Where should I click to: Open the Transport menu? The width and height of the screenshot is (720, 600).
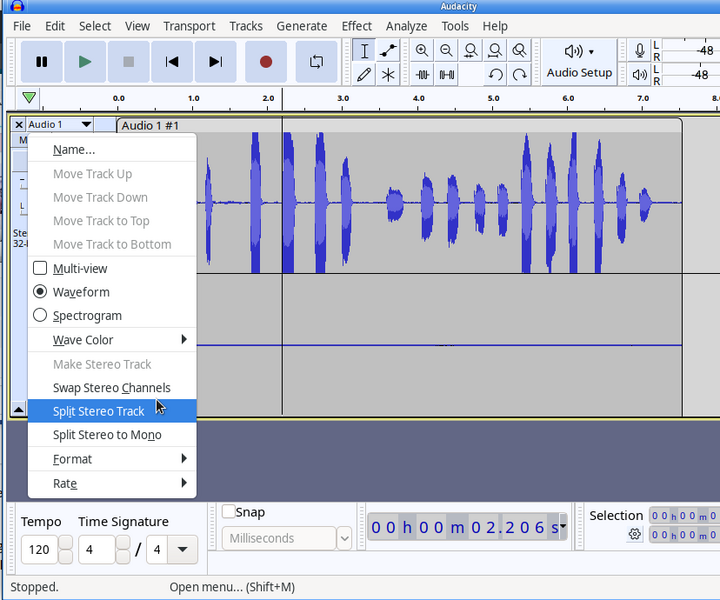point(189,26)
